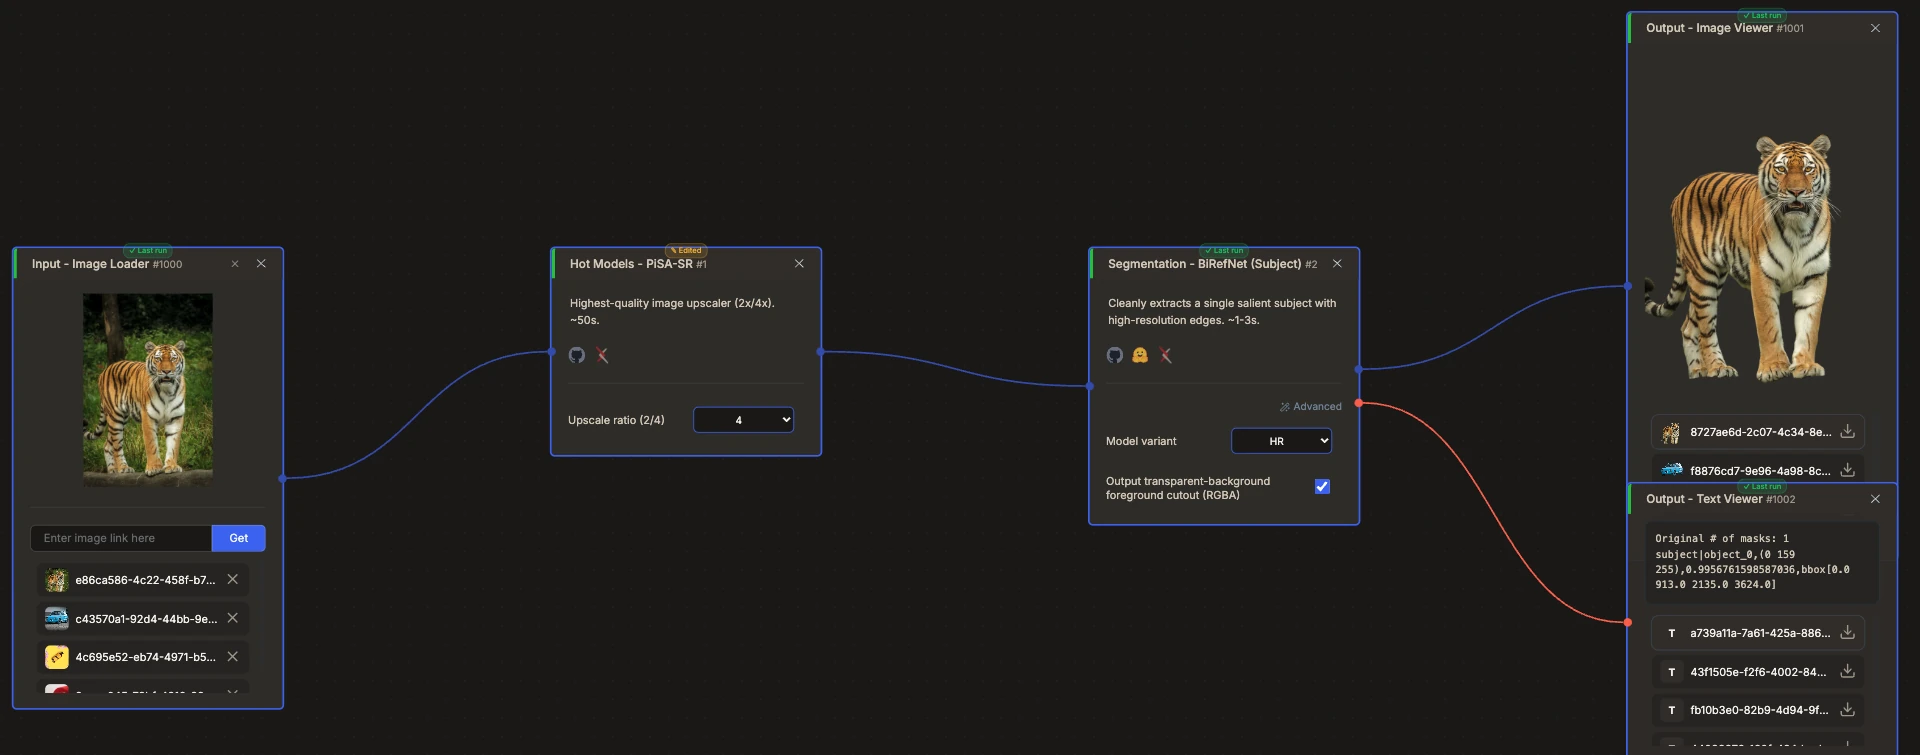Uncheck Output transparent-background foreground cutout checkbox
This screenshot has width=1920, height=755.
pyautogui.click(x=1322, y=487)
